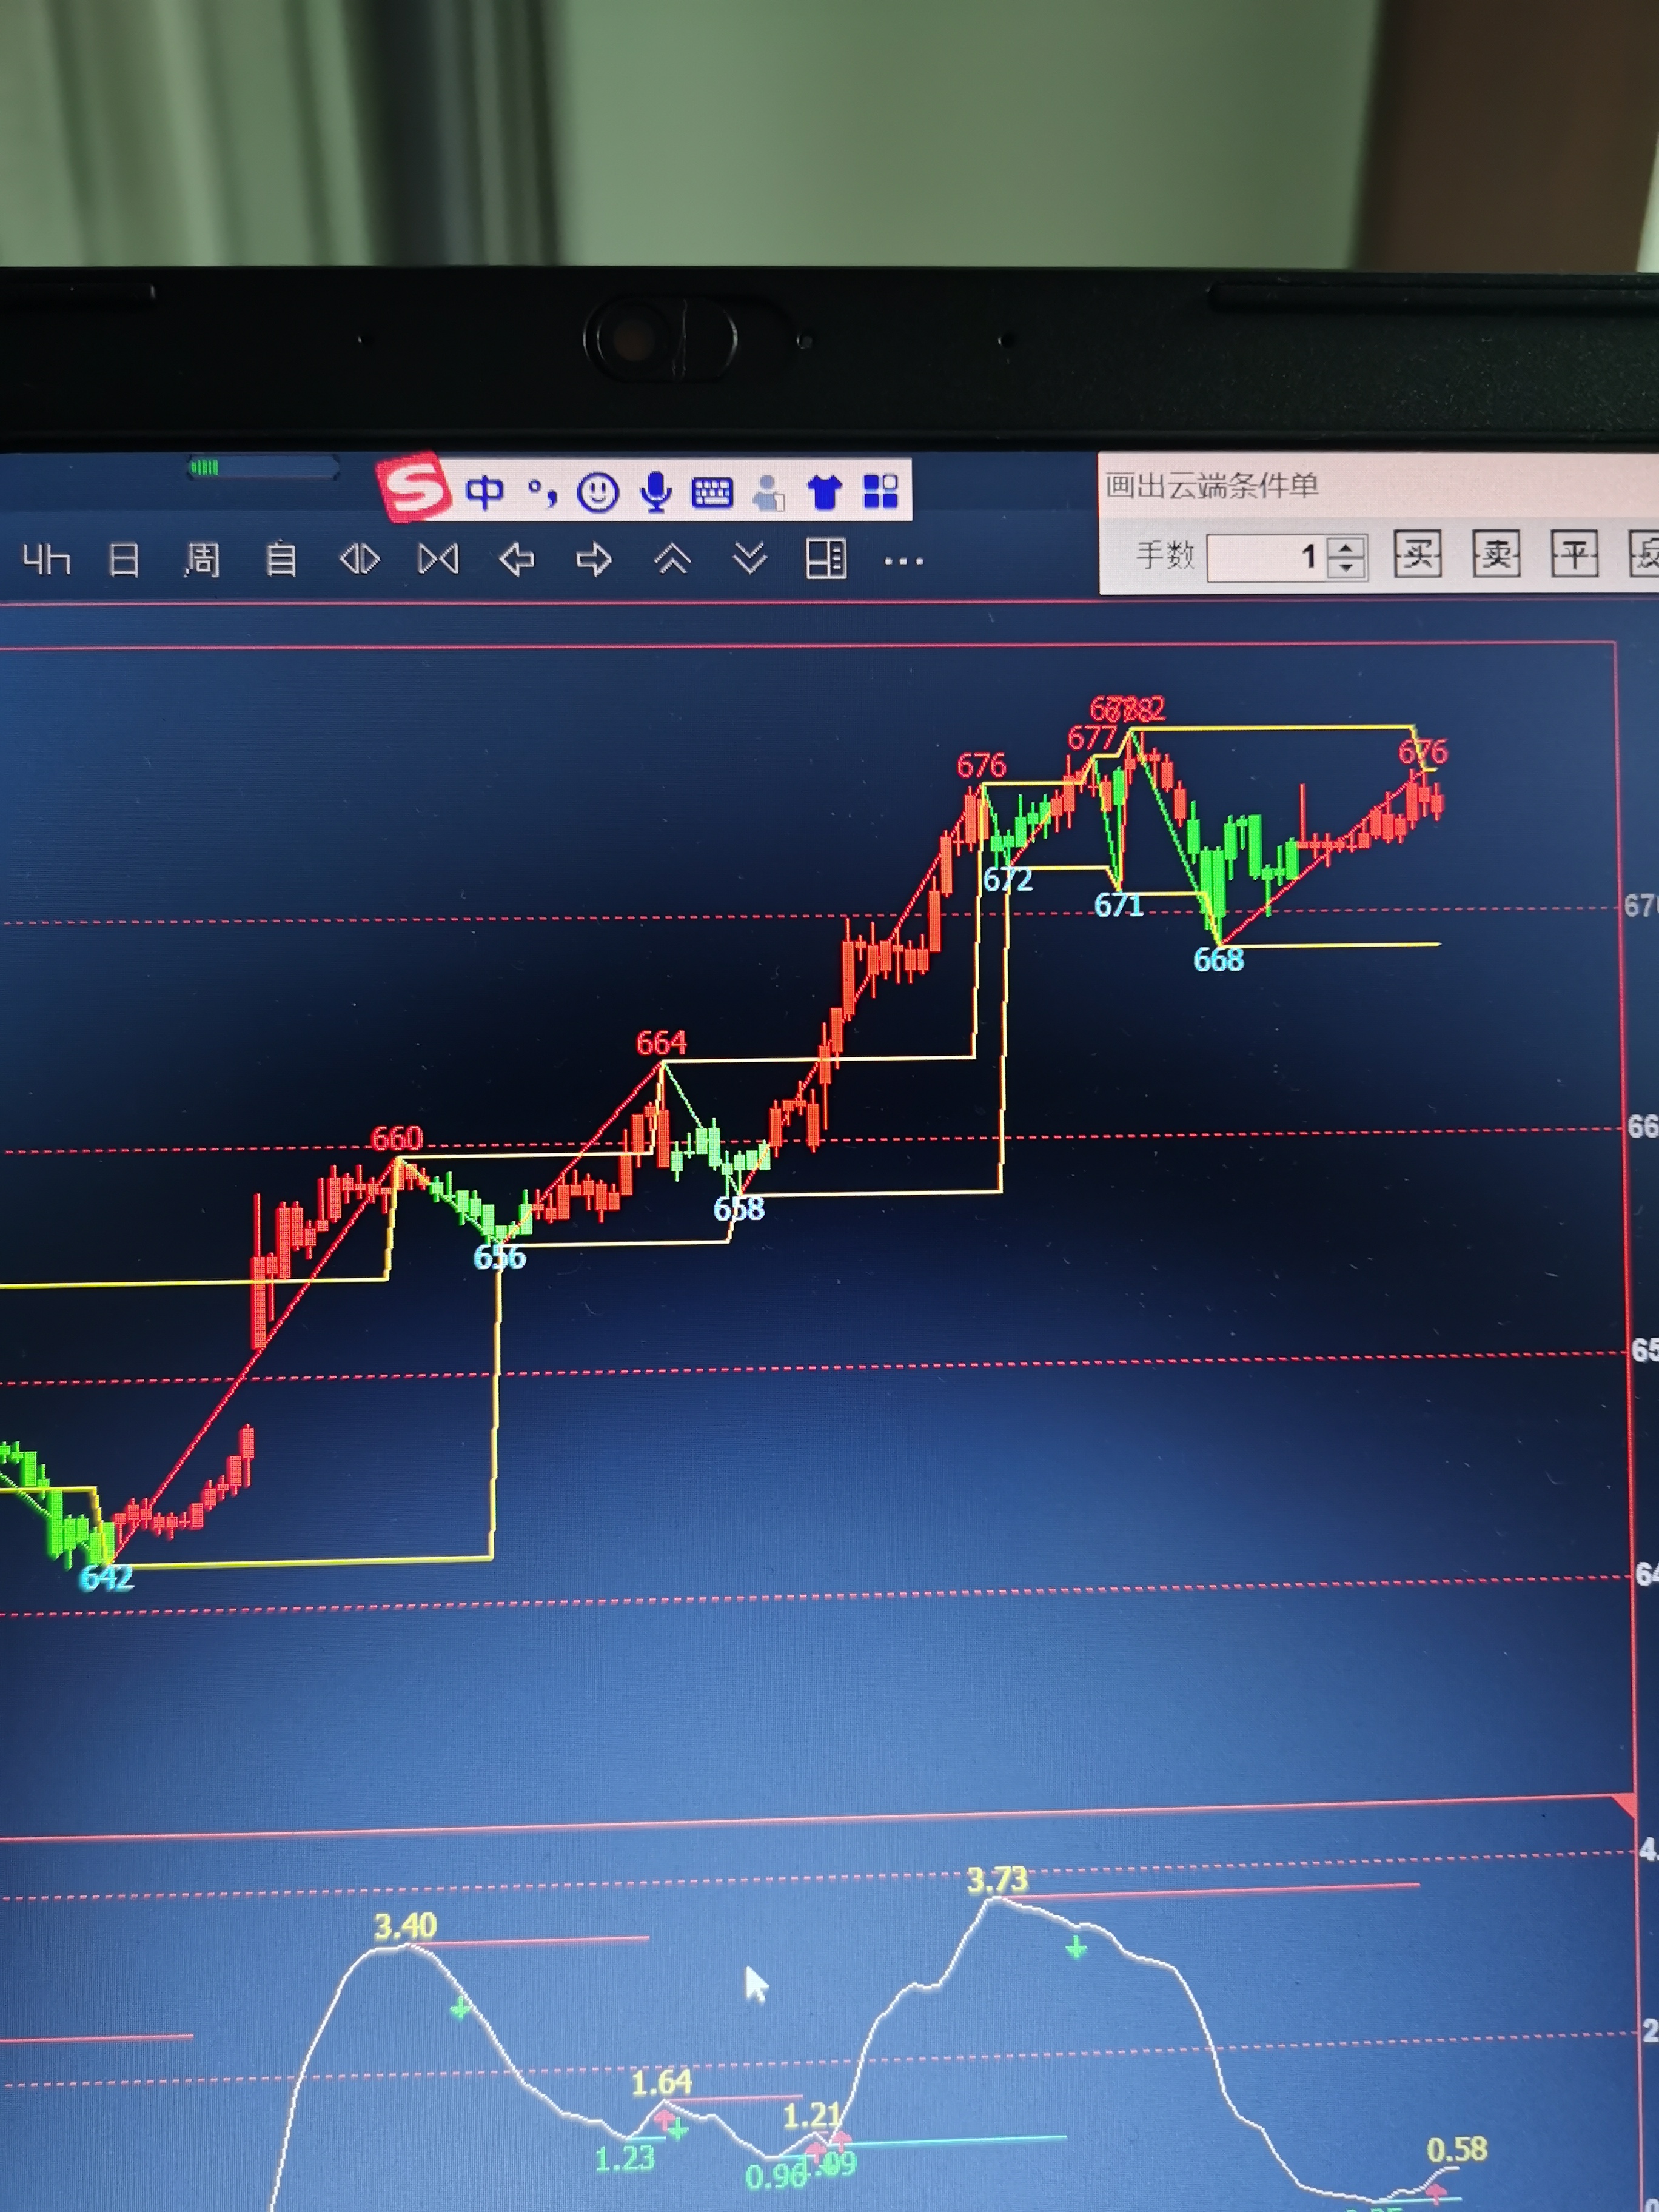Click the 买 buy button

(1417, 554)
